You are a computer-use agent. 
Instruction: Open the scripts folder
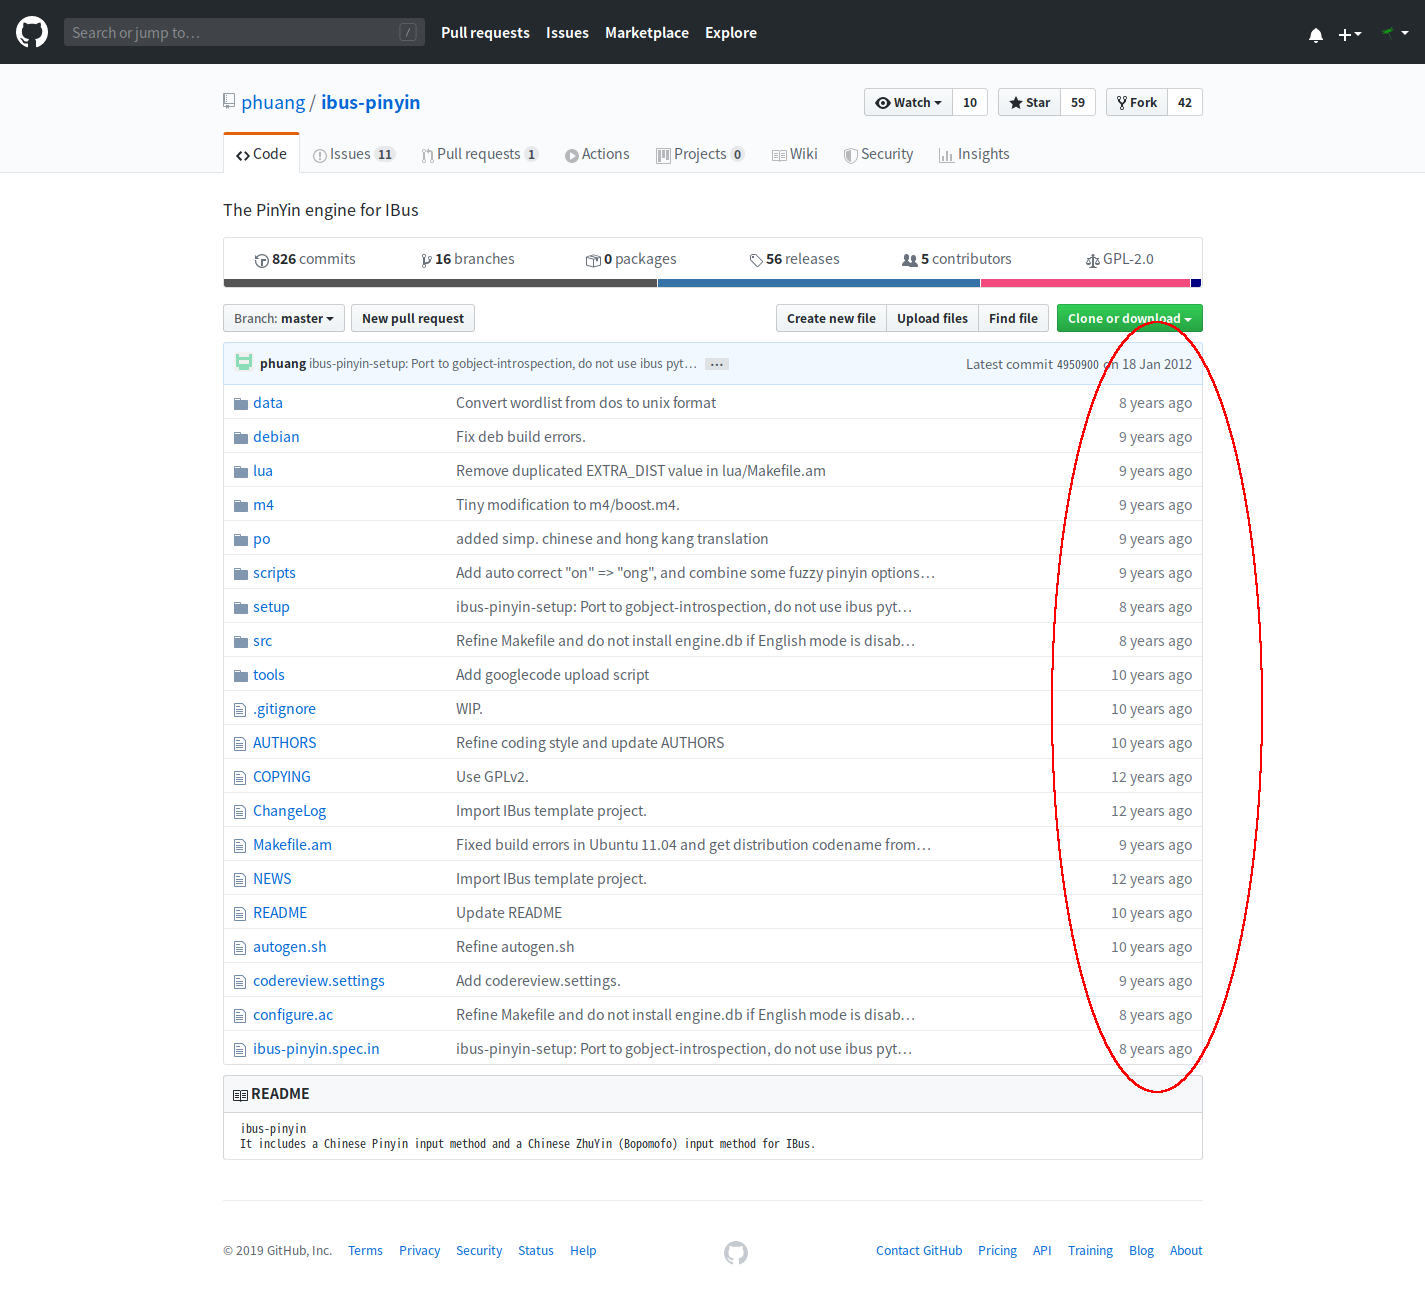[274, 573]
